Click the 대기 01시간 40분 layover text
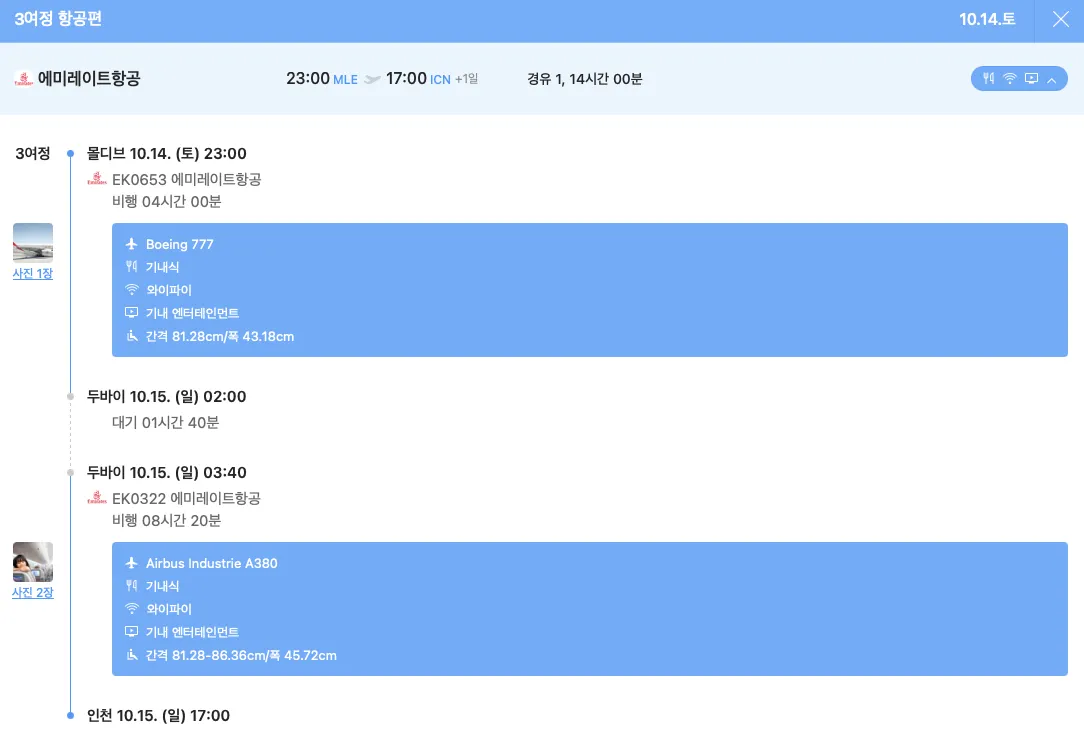The width and height of the screenshot is (1084, 746). pyautogui.click(x=165, y=422)
